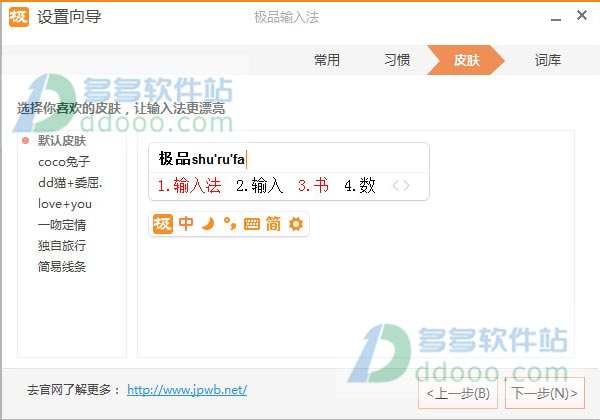The width and height of the screenshot is (600, 420).
Task: Pick the 简易线条 skin
Action: click(62, 267)
